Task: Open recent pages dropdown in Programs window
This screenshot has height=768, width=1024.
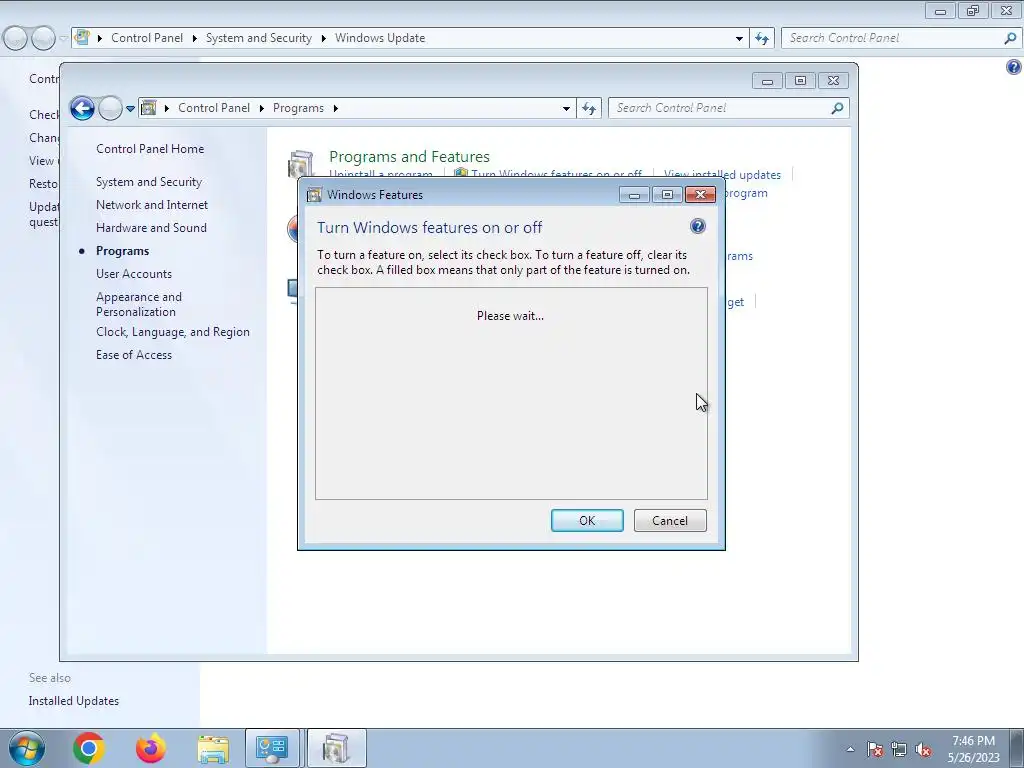Action: (x=130, y=108)
